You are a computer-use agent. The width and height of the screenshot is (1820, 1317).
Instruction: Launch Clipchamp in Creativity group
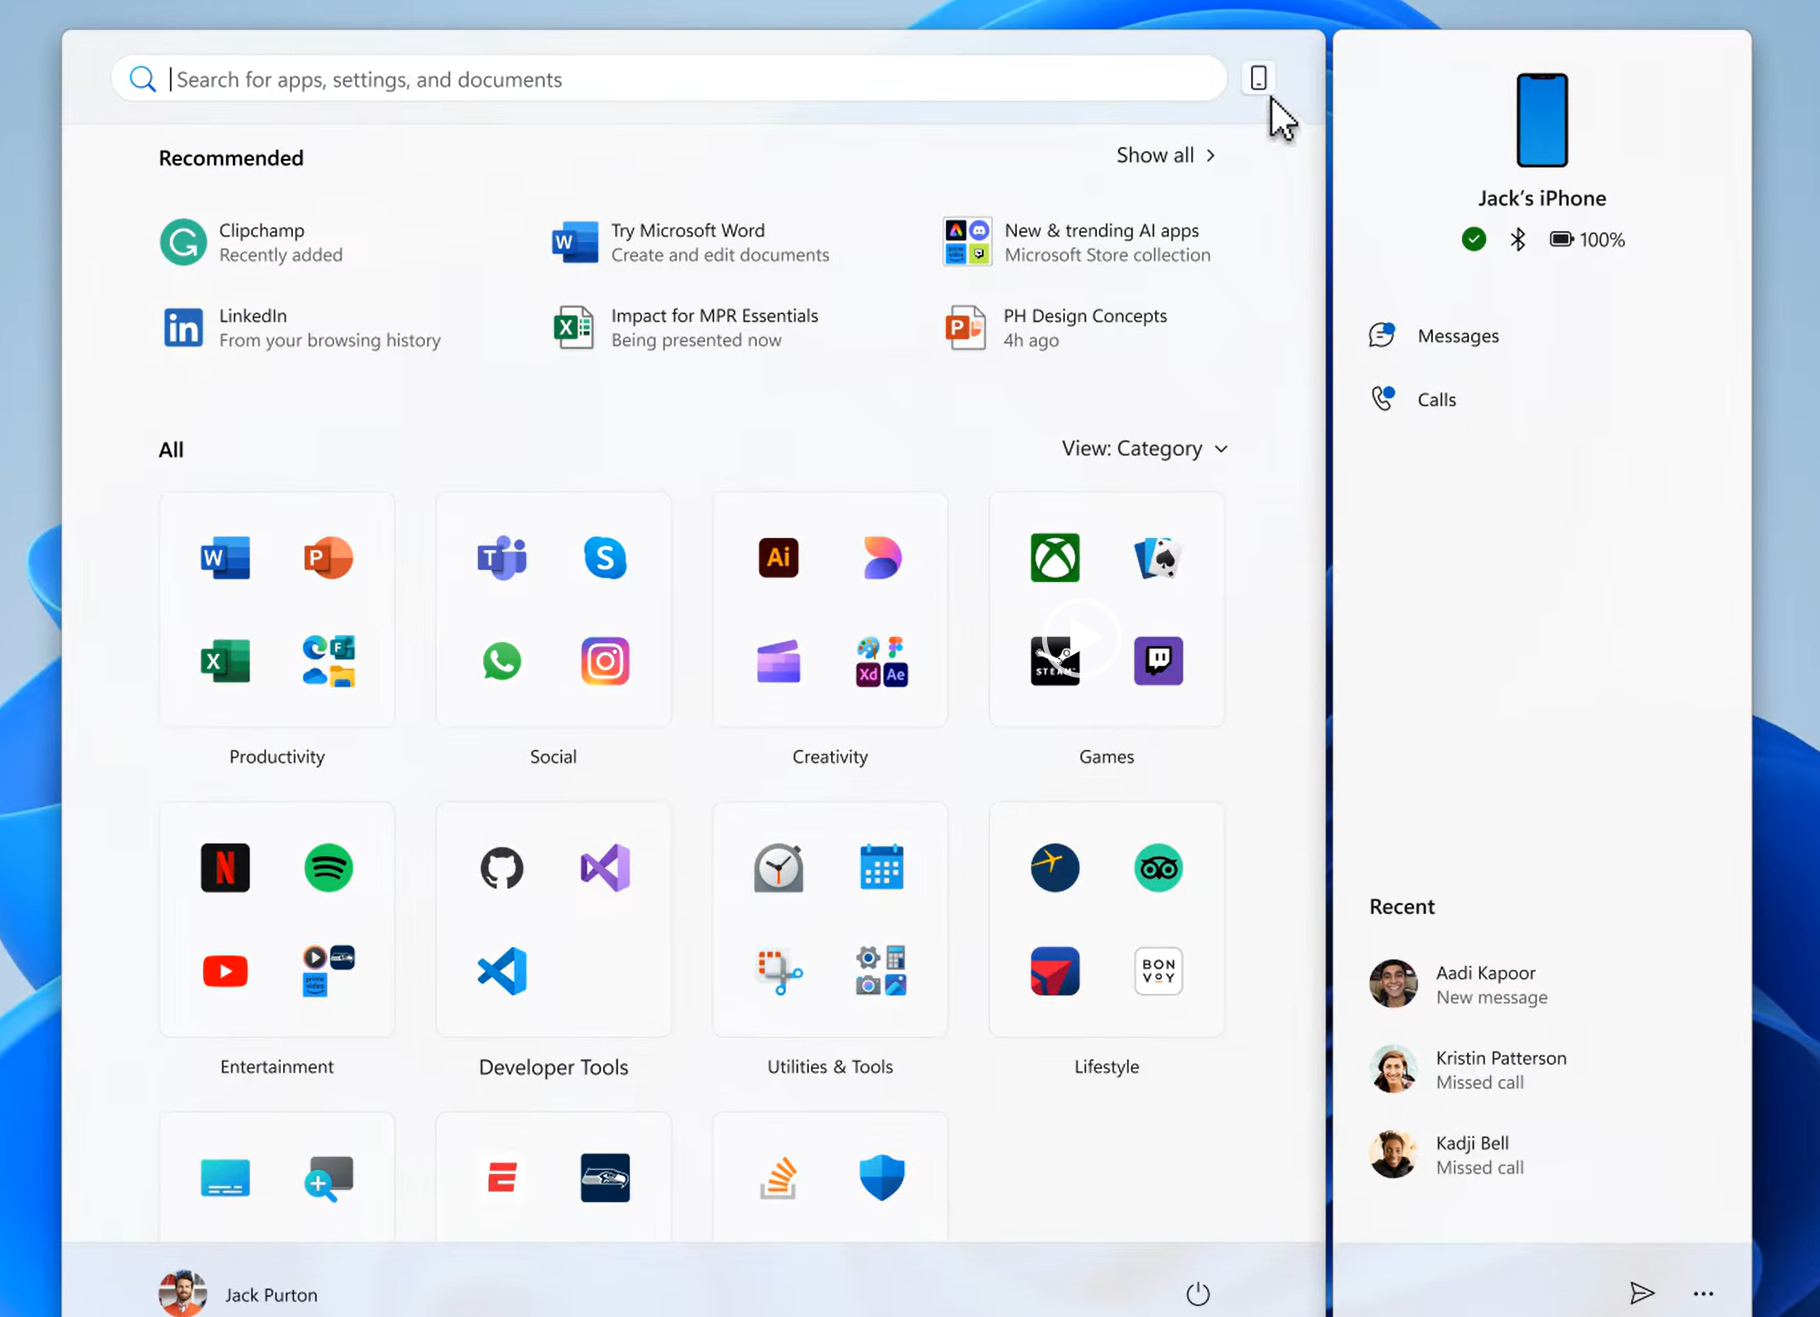click(778, 661)
